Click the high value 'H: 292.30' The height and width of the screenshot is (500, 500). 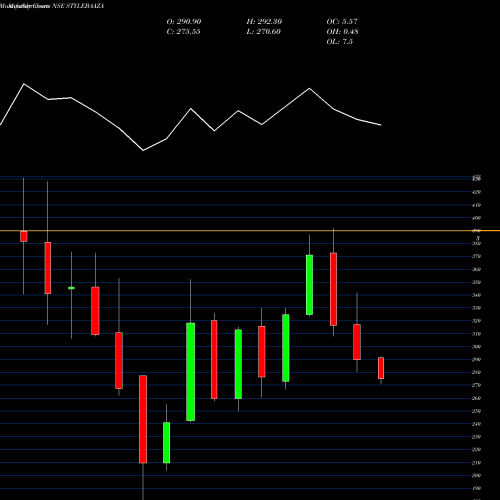[x=264, y=22]
